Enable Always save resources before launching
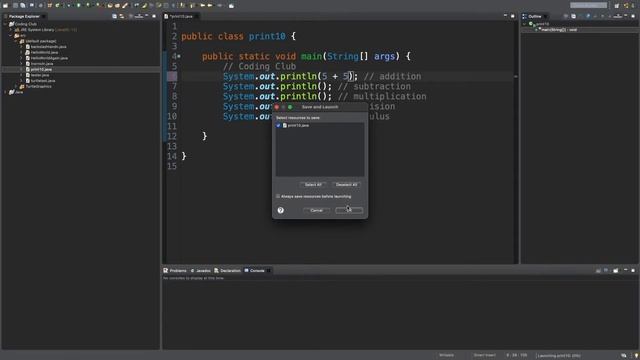 pos(278,197)
